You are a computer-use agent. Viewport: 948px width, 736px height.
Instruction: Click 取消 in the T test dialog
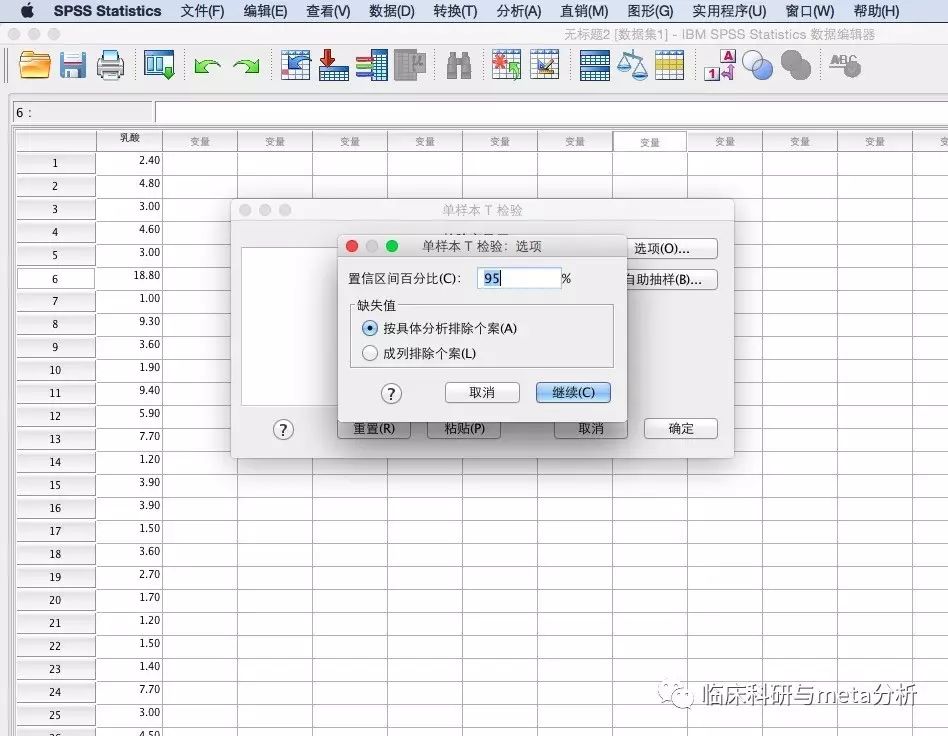coord(591,429)
